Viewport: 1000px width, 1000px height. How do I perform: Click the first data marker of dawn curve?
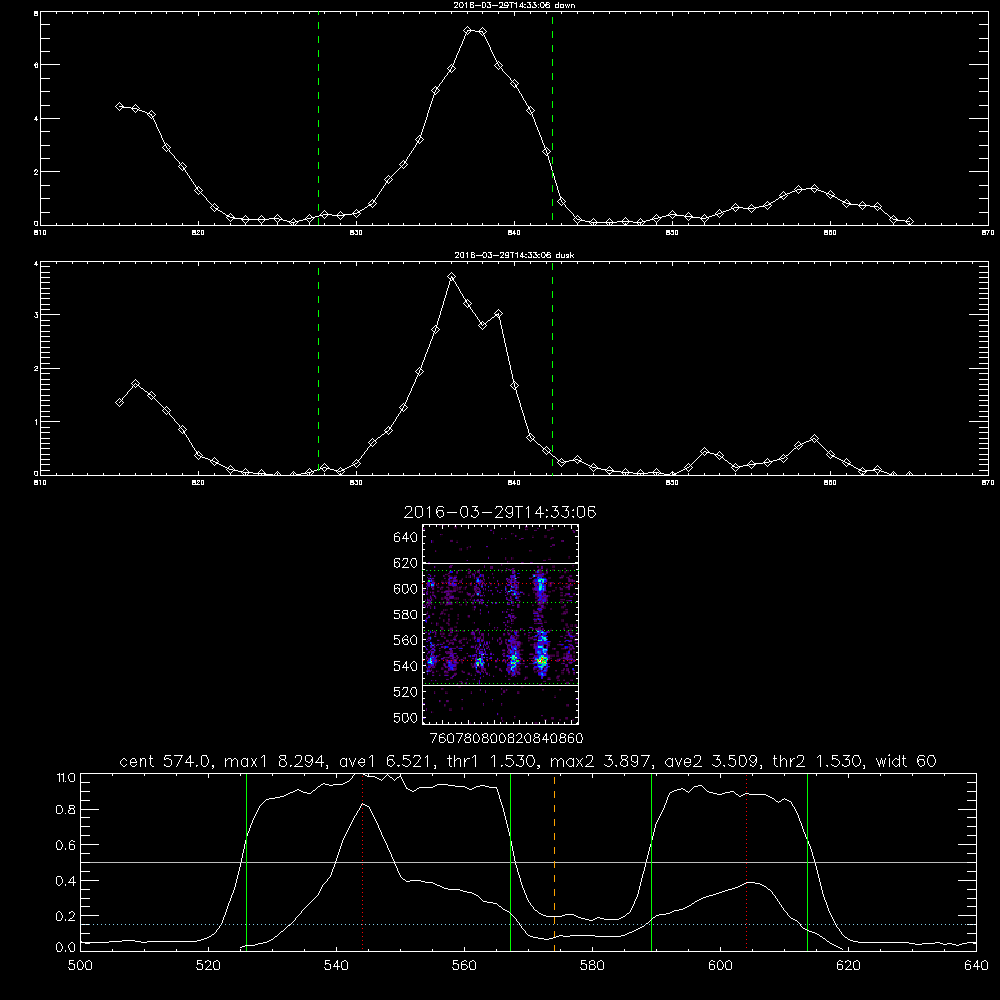click(119, 107)
